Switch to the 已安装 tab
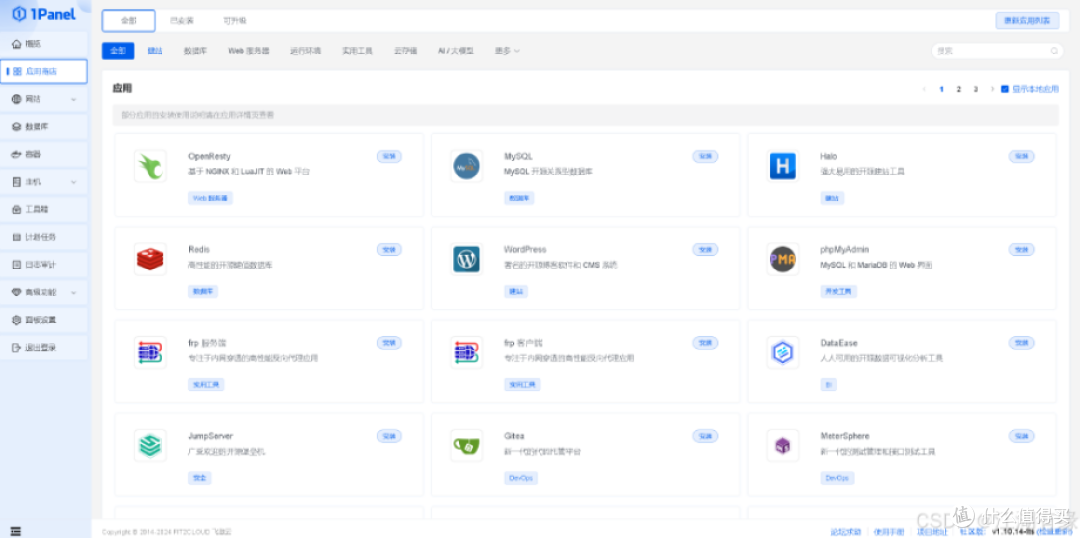 (x=182, y=20)
